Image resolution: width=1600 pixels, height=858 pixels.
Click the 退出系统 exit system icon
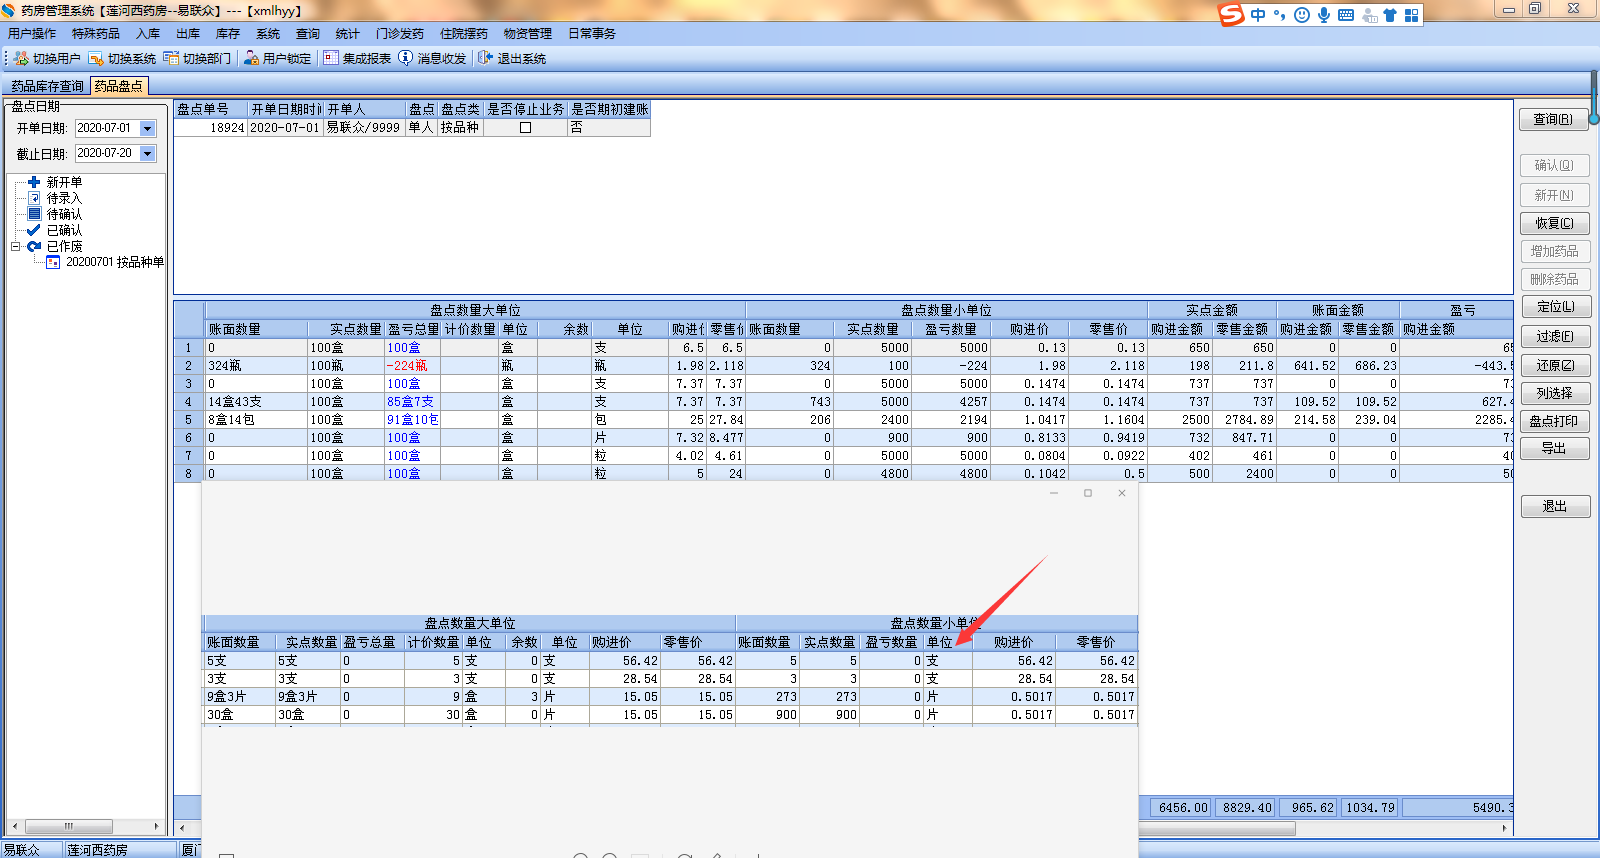pos(485,58)
